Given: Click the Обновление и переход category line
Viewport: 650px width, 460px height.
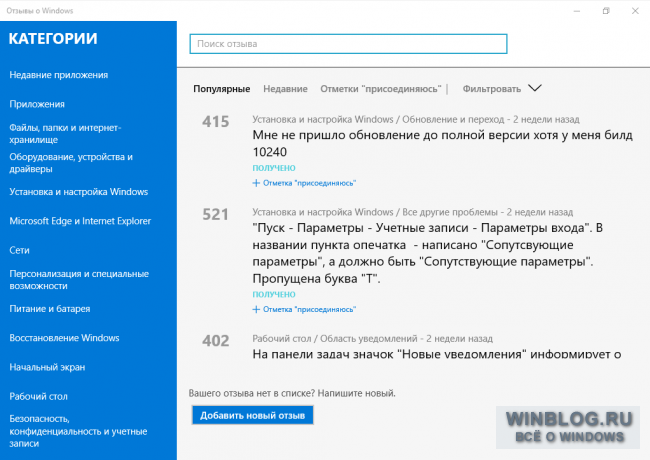Looking at the screenshot, I should point(416,119).
